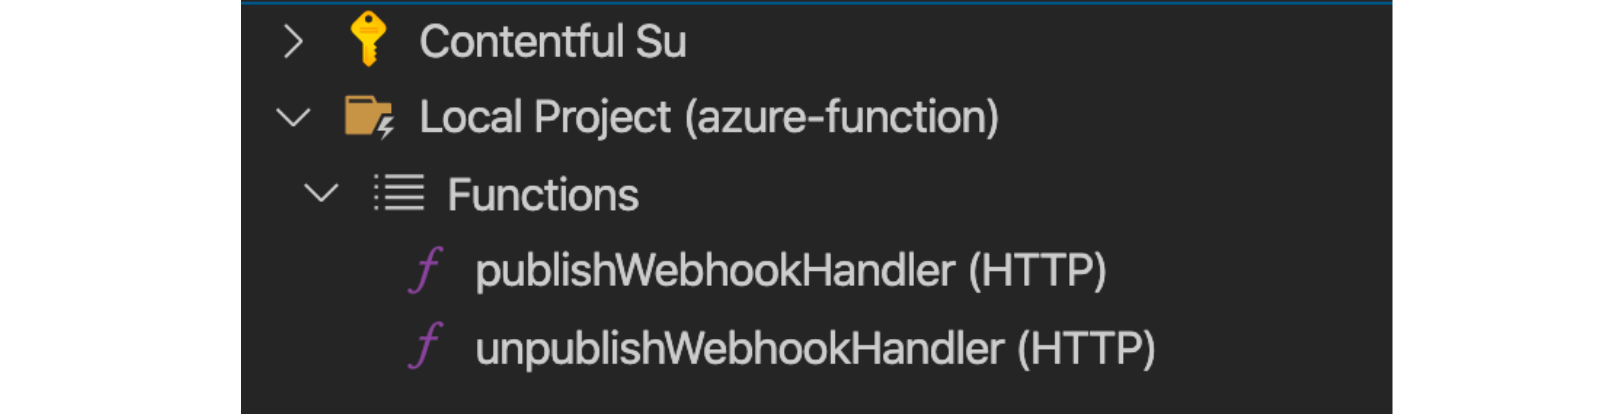This screenshot has height=414, width=1616.
Task: Click the Functions list icon
Action: coord(399,193)
